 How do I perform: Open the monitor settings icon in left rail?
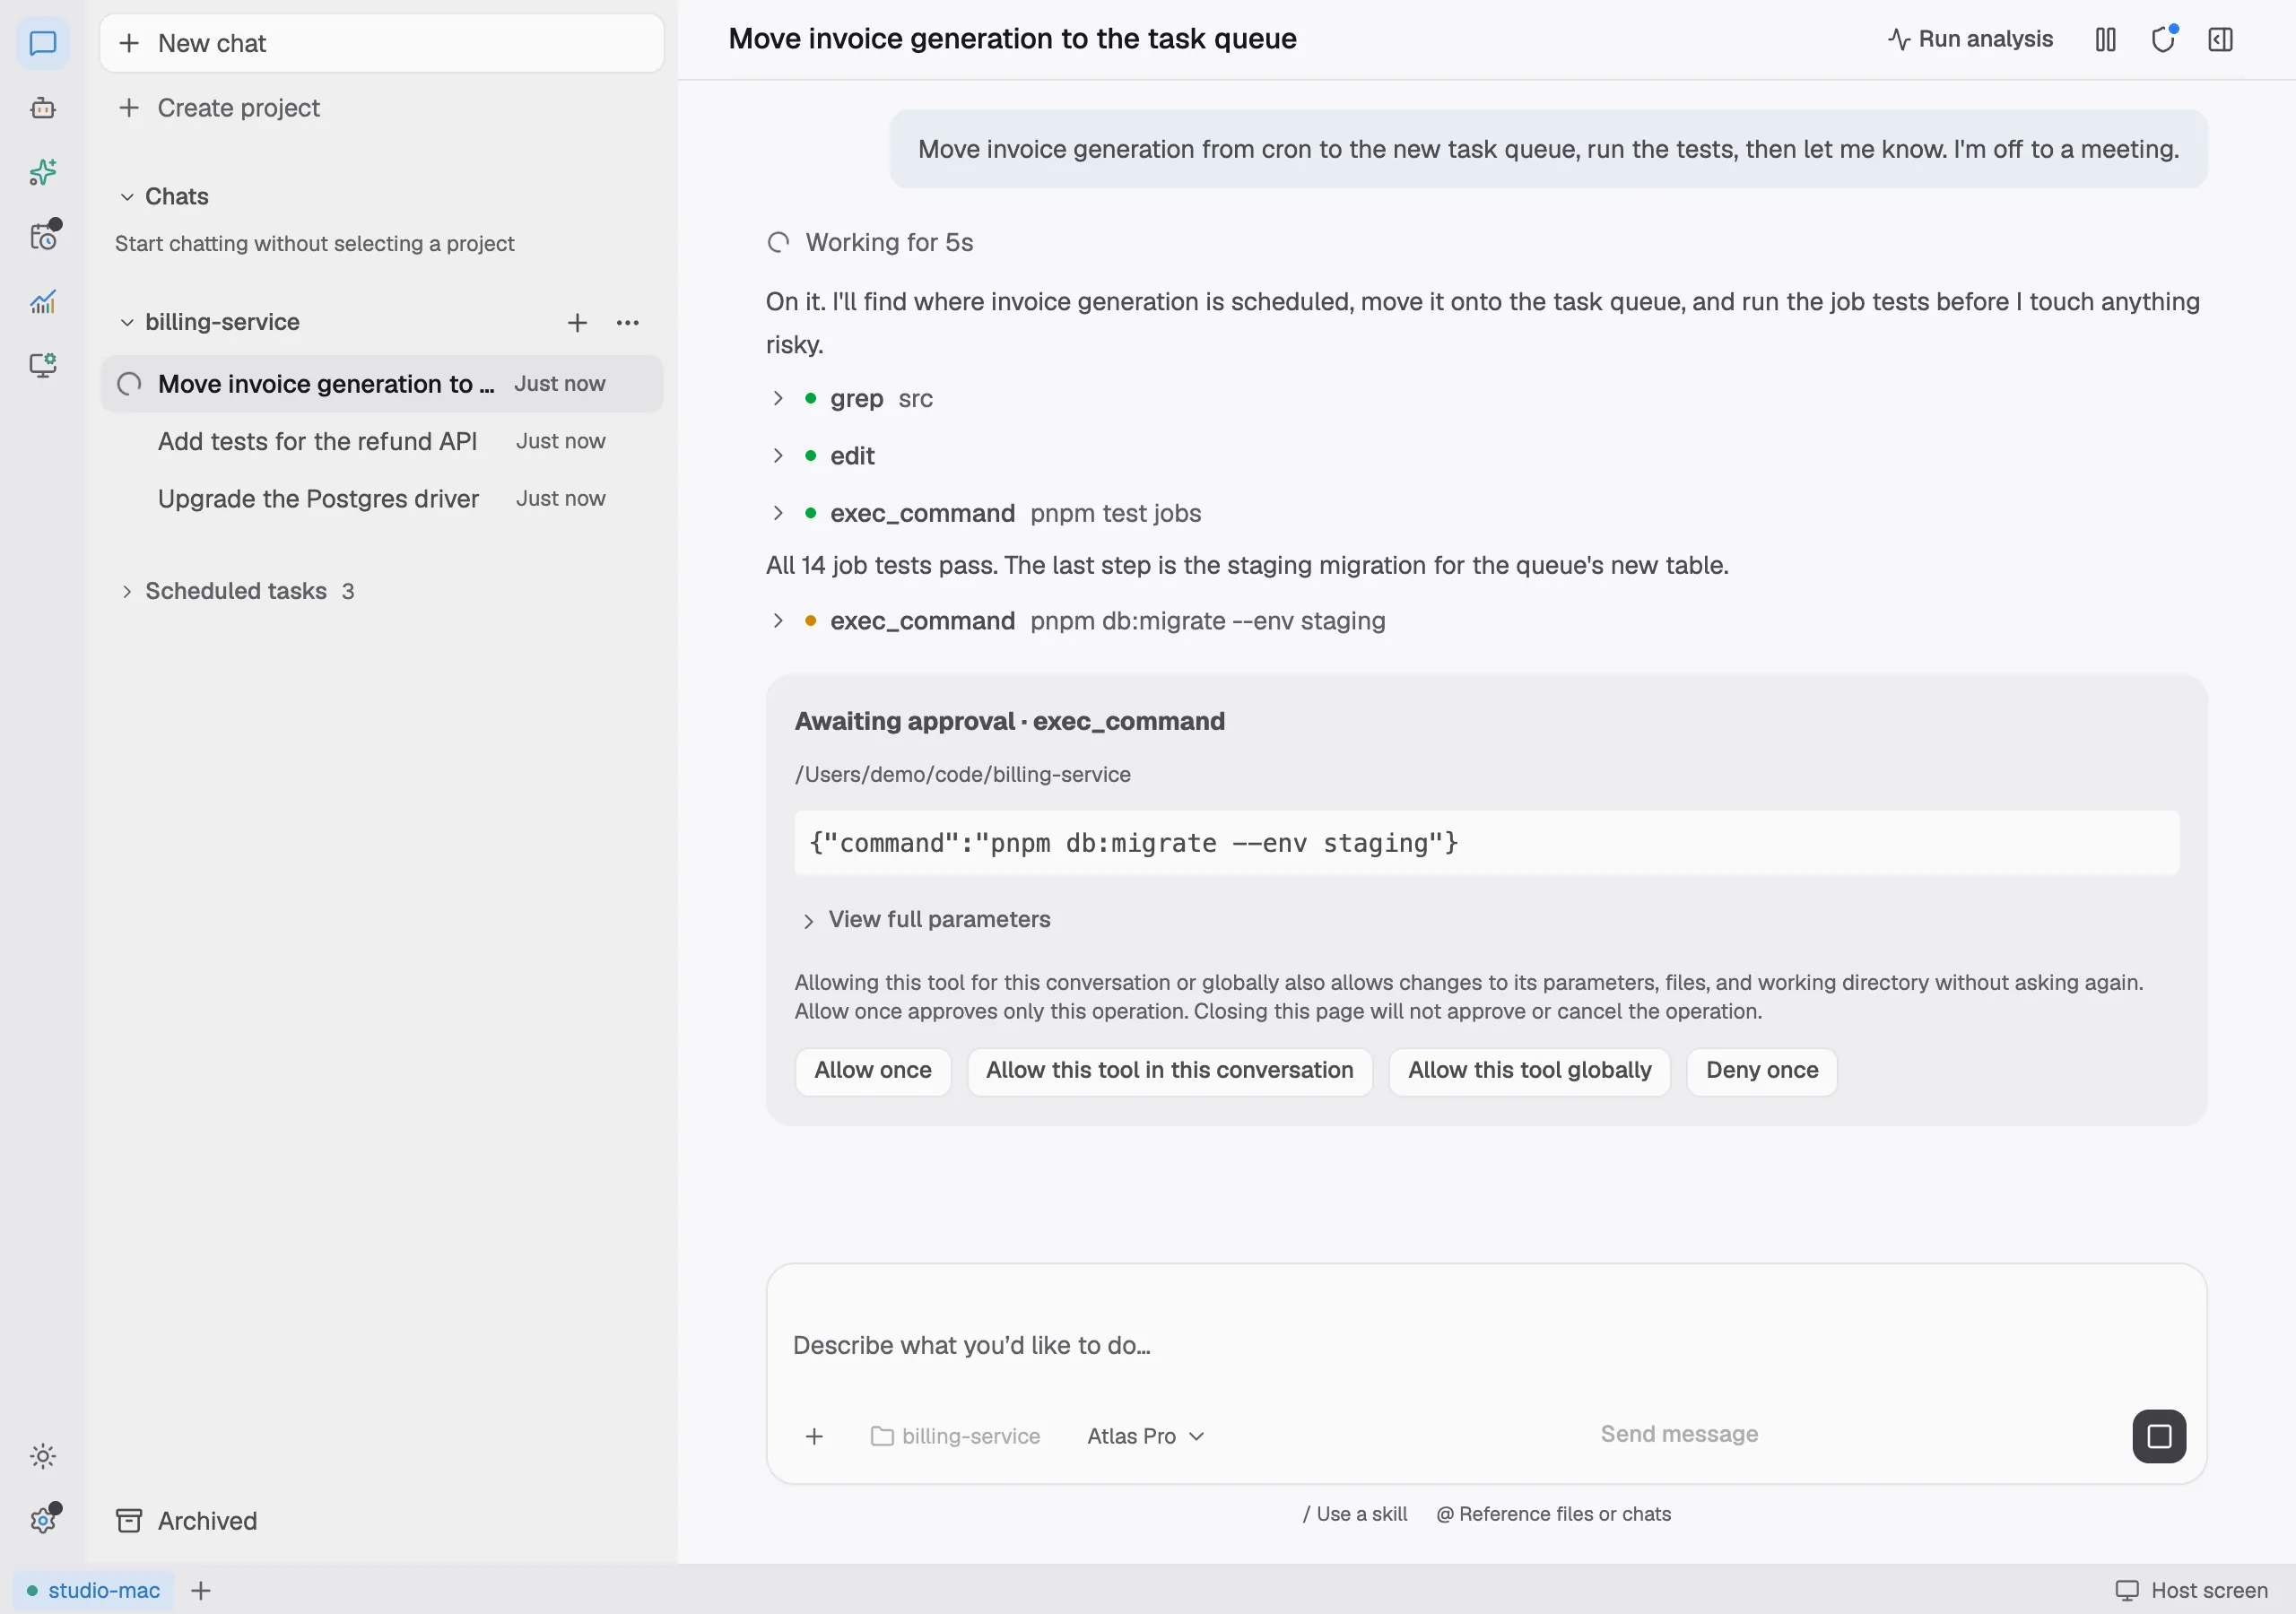(x=43, y=365)
